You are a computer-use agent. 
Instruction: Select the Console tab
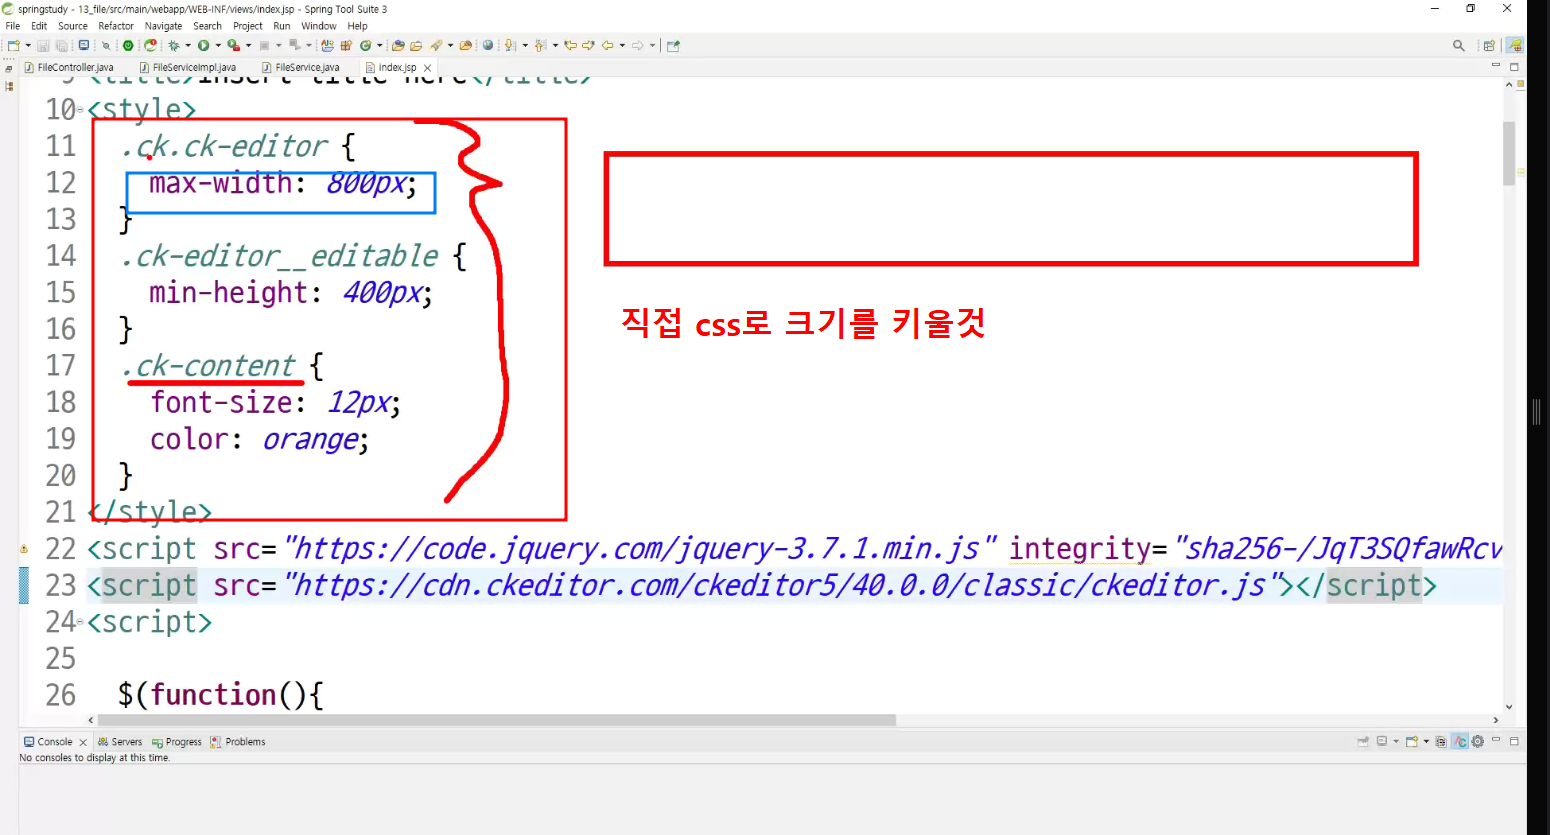[54, 742]
